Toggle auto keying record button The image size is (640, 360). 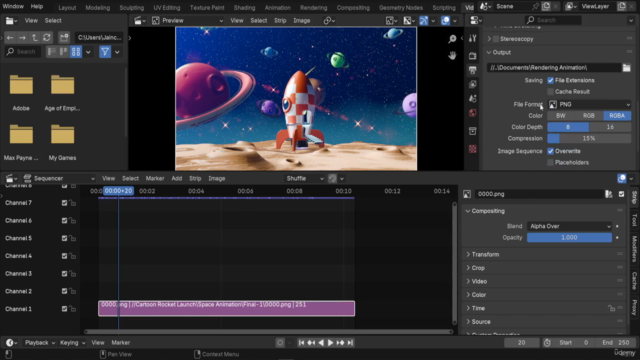[280, 343]
